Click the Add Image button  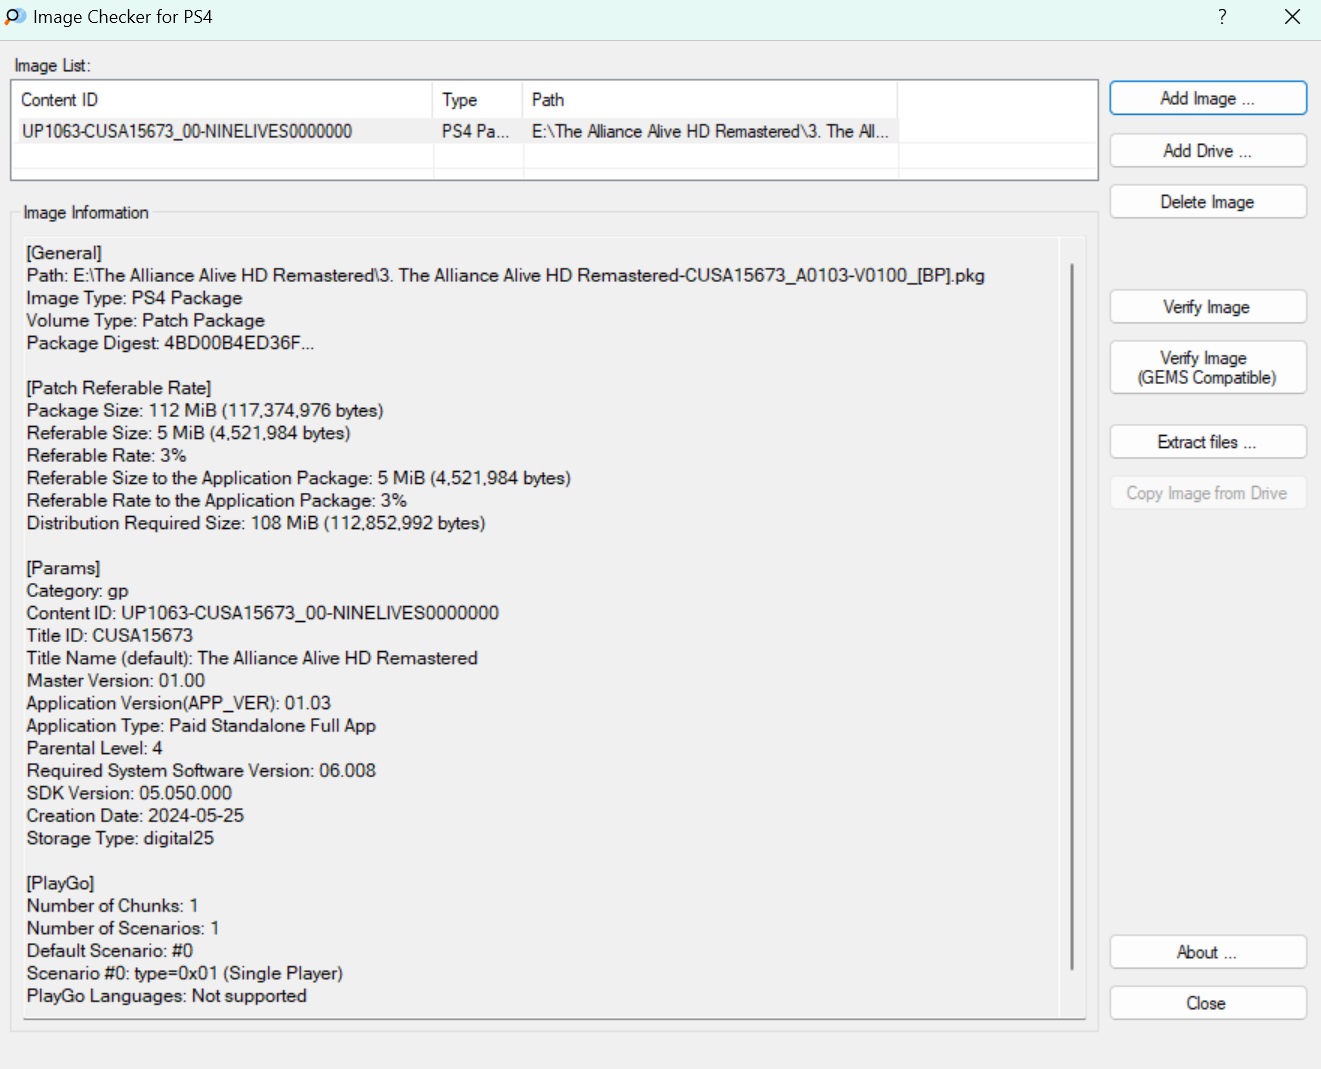(1207, 99)
